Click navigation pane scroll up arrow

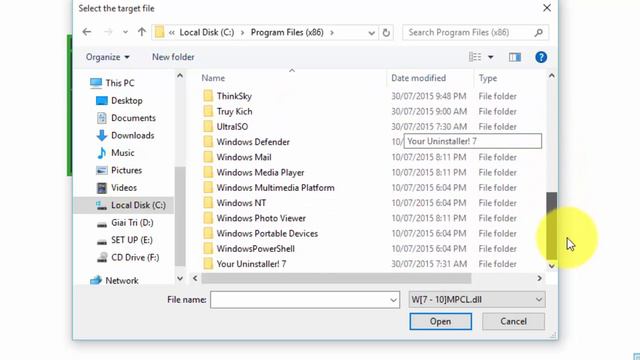click(x=180, y=76)
